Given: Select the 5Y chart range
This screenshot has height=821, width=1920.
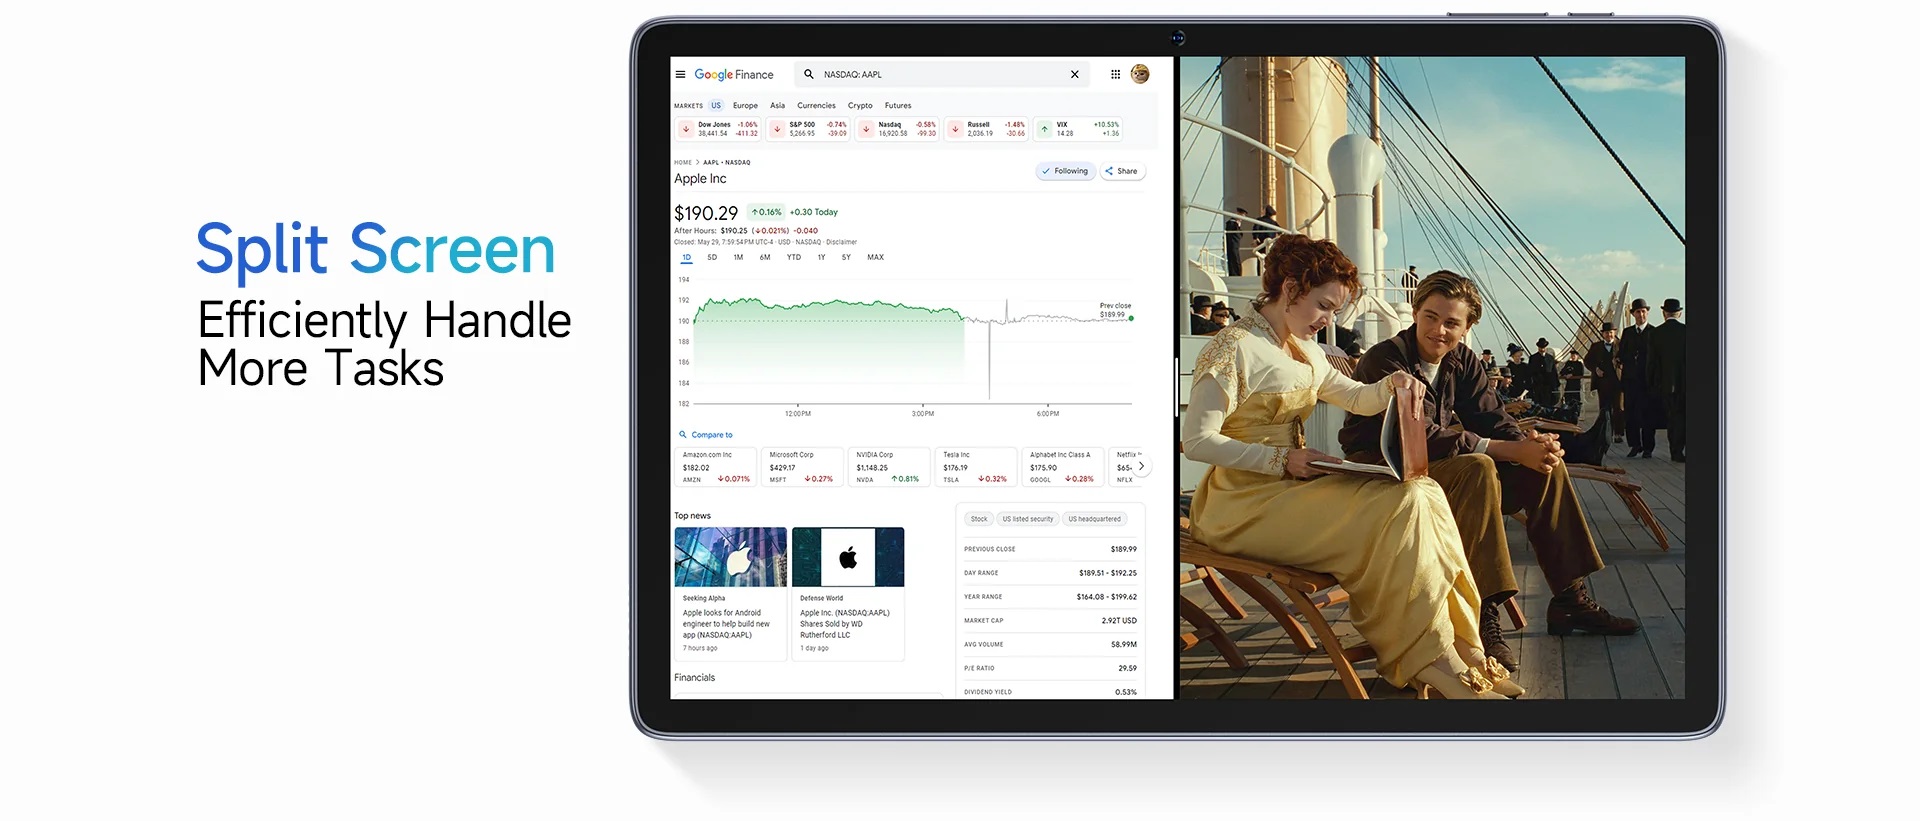Looking at the screenshot, I should pos(846,258).
